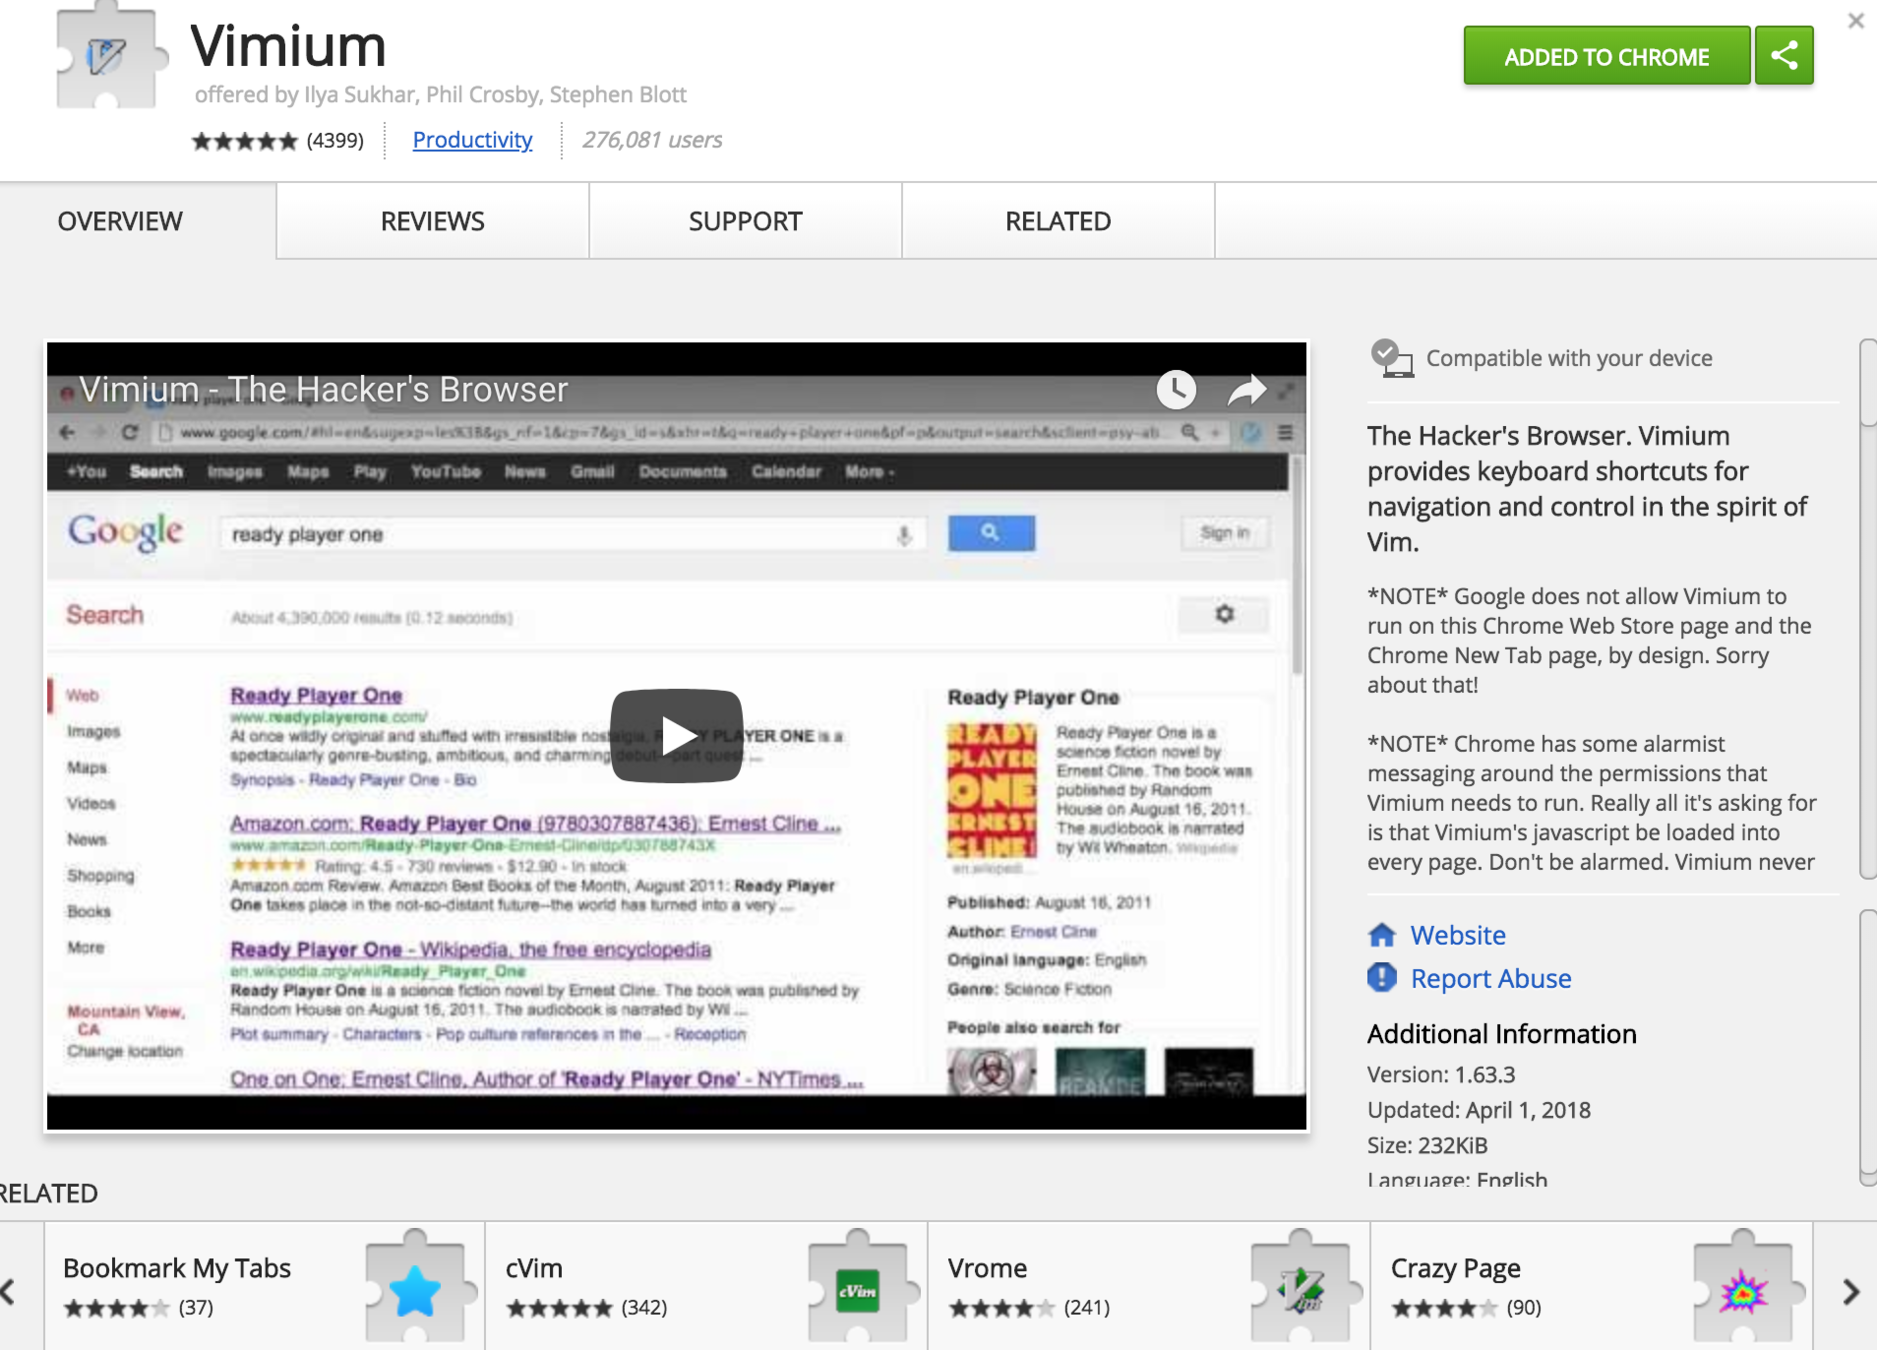Click the Size: 232KiB text
The width and height of the screenshot is (1877, 1350).
[x=1427, y=1145]
